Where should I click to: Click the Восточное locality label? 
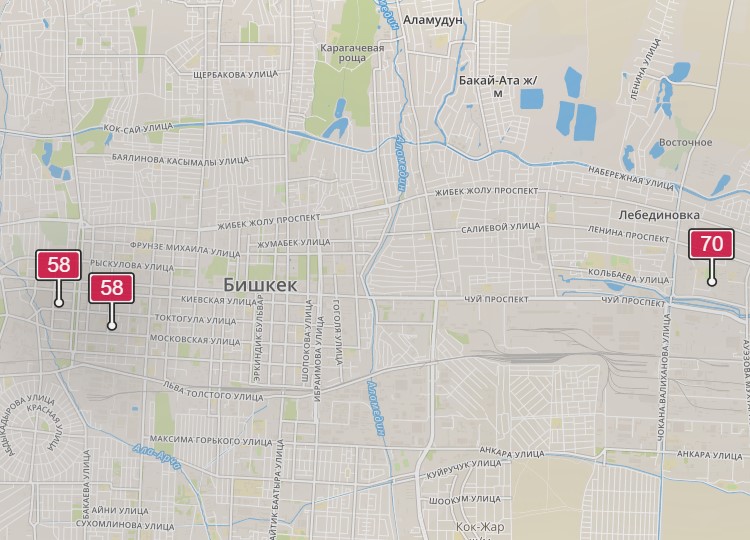click(x=685, y=143)
